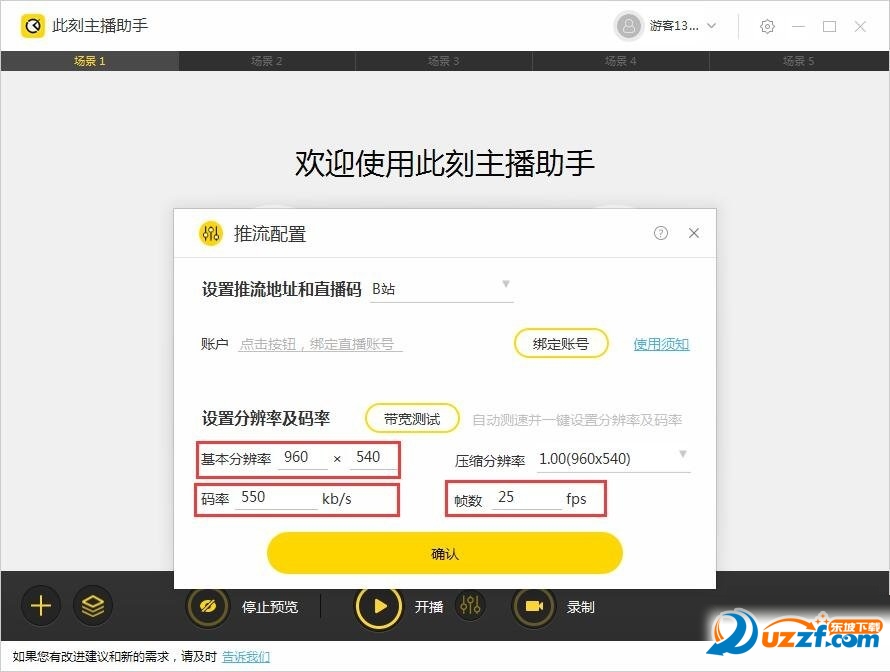
Task: Click the resolution height field 540
Action: pyautogui.click(x=372, y=457)
